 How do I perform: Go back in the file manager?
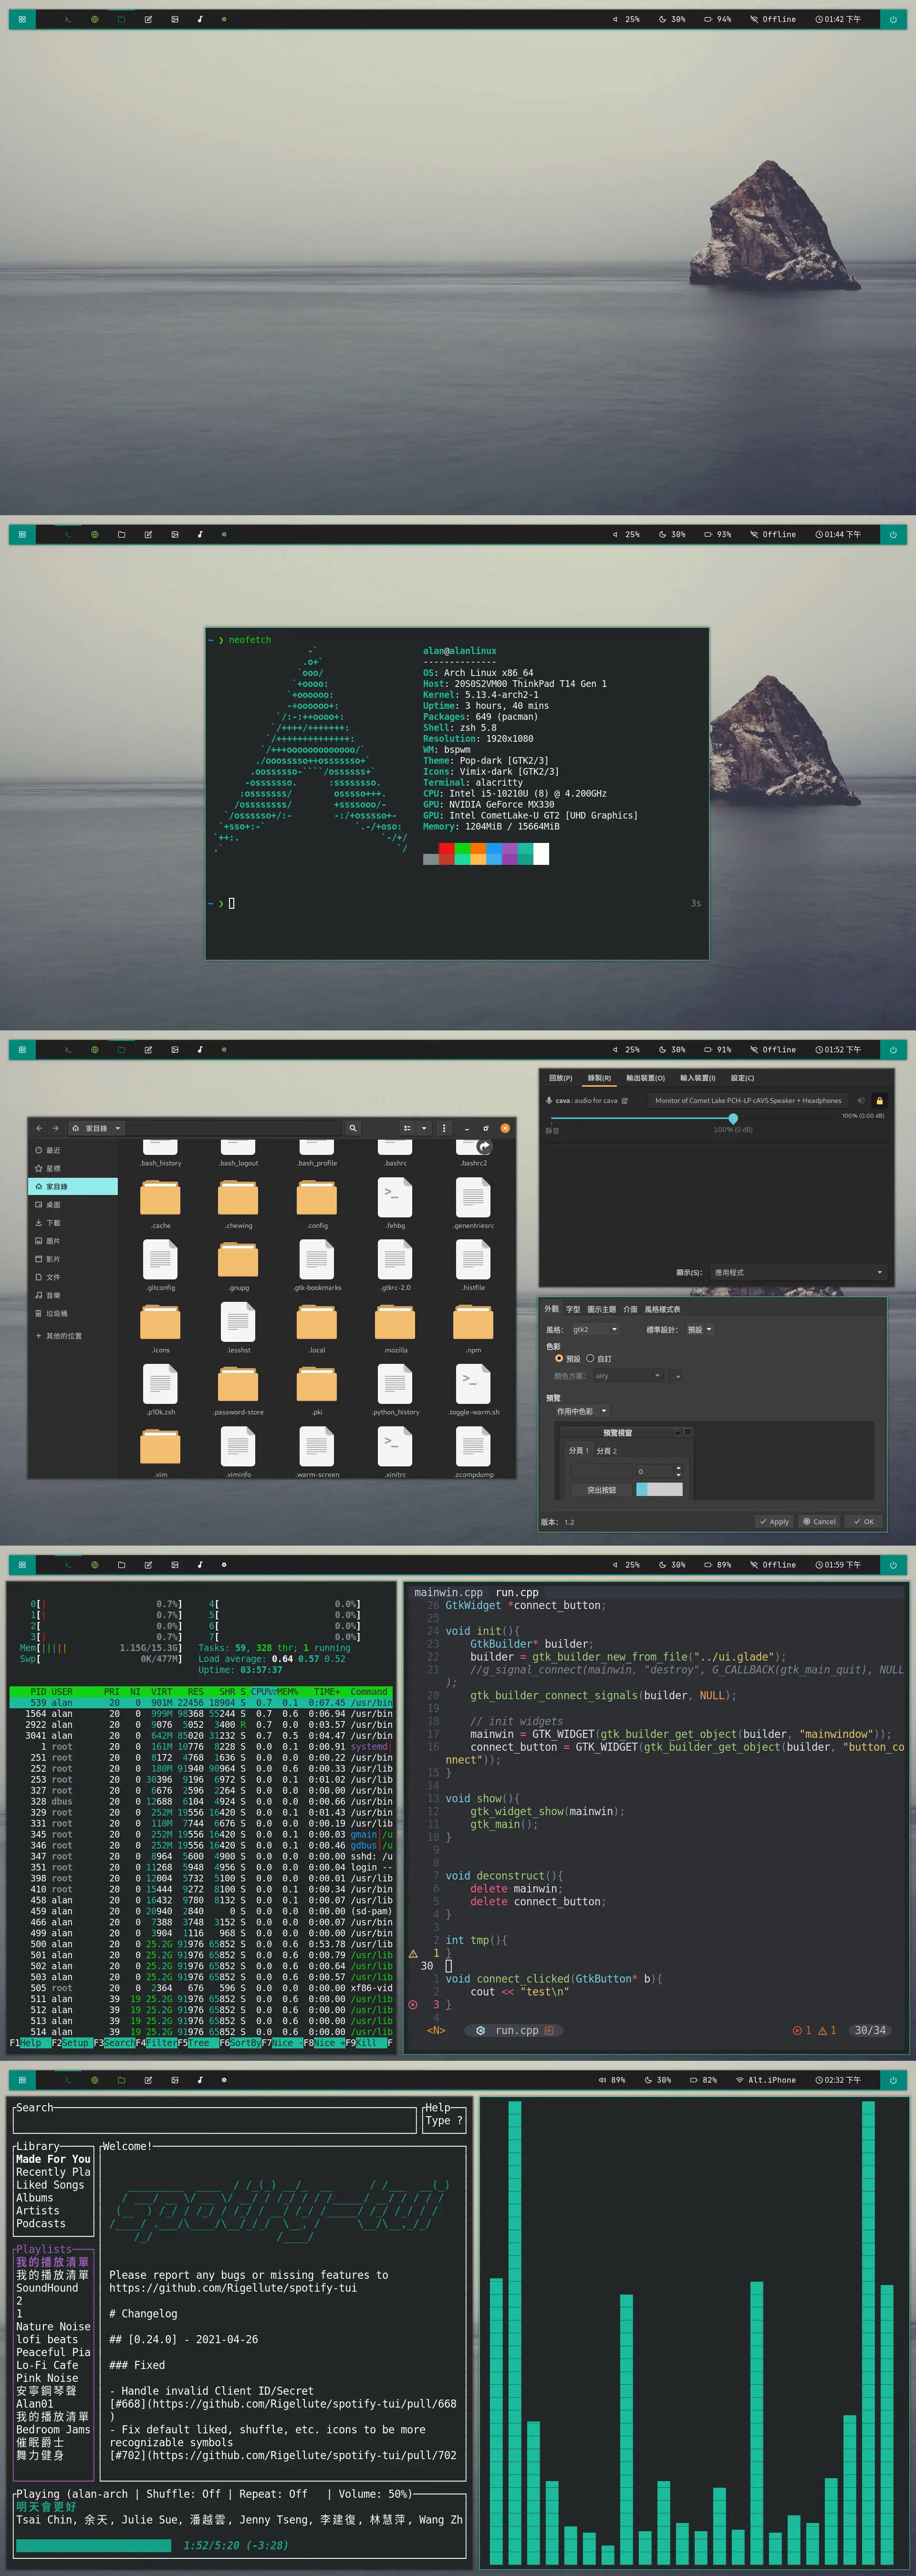point(39,1128)
